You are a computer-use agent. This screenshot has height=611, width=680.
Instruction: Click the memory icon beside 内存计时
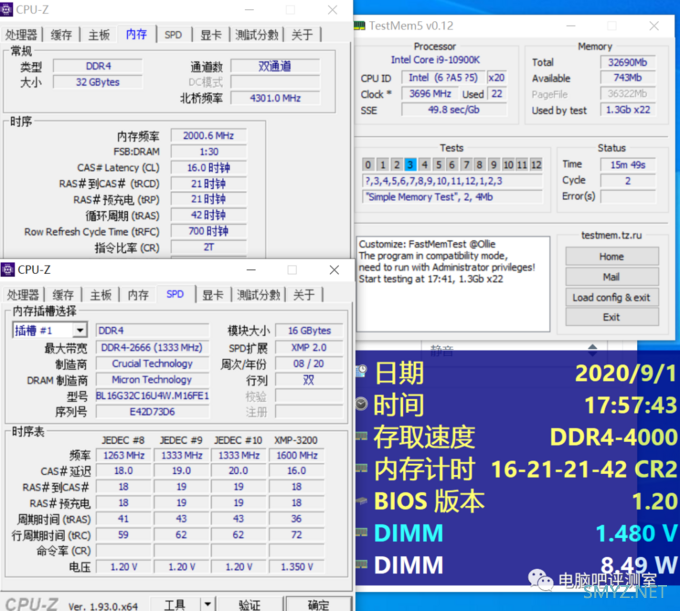[362, 468]
